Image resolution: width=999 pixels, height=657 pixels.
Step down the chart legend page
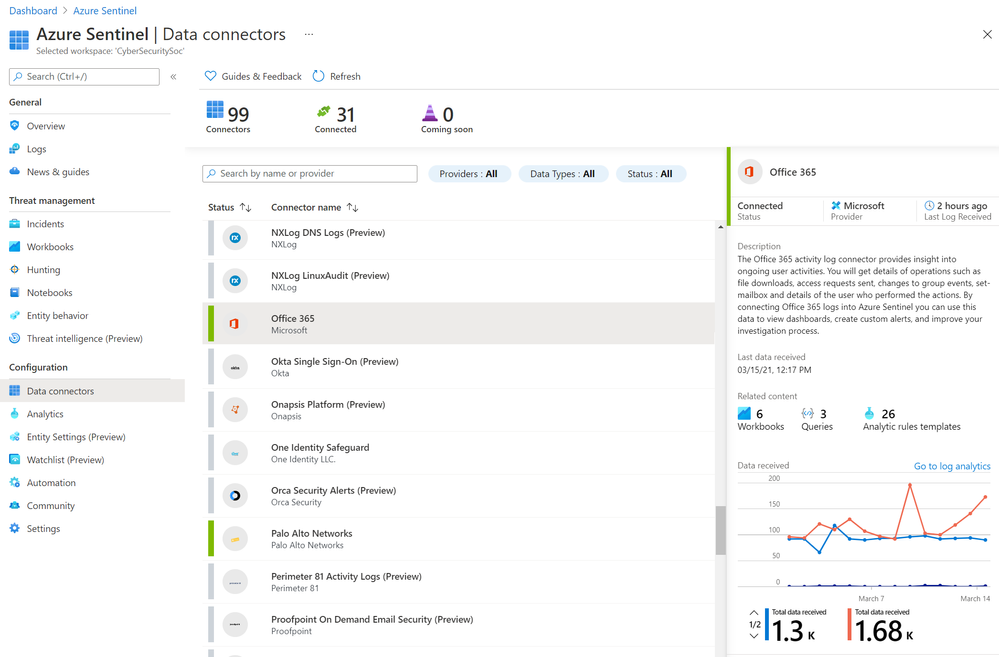753,634
